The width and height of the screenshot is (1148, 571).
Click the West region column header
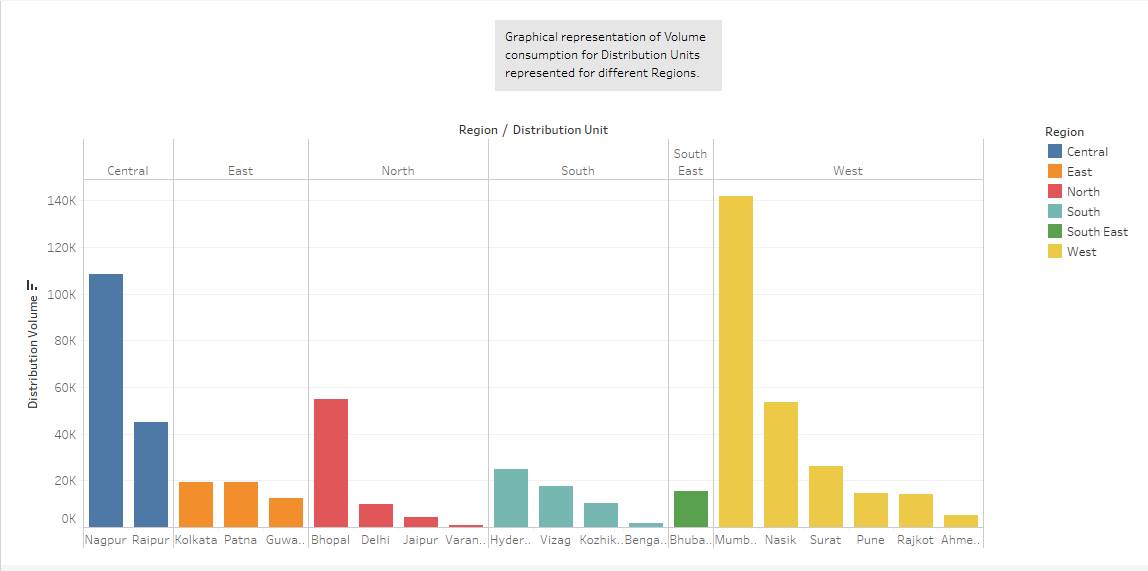(848, 171)
